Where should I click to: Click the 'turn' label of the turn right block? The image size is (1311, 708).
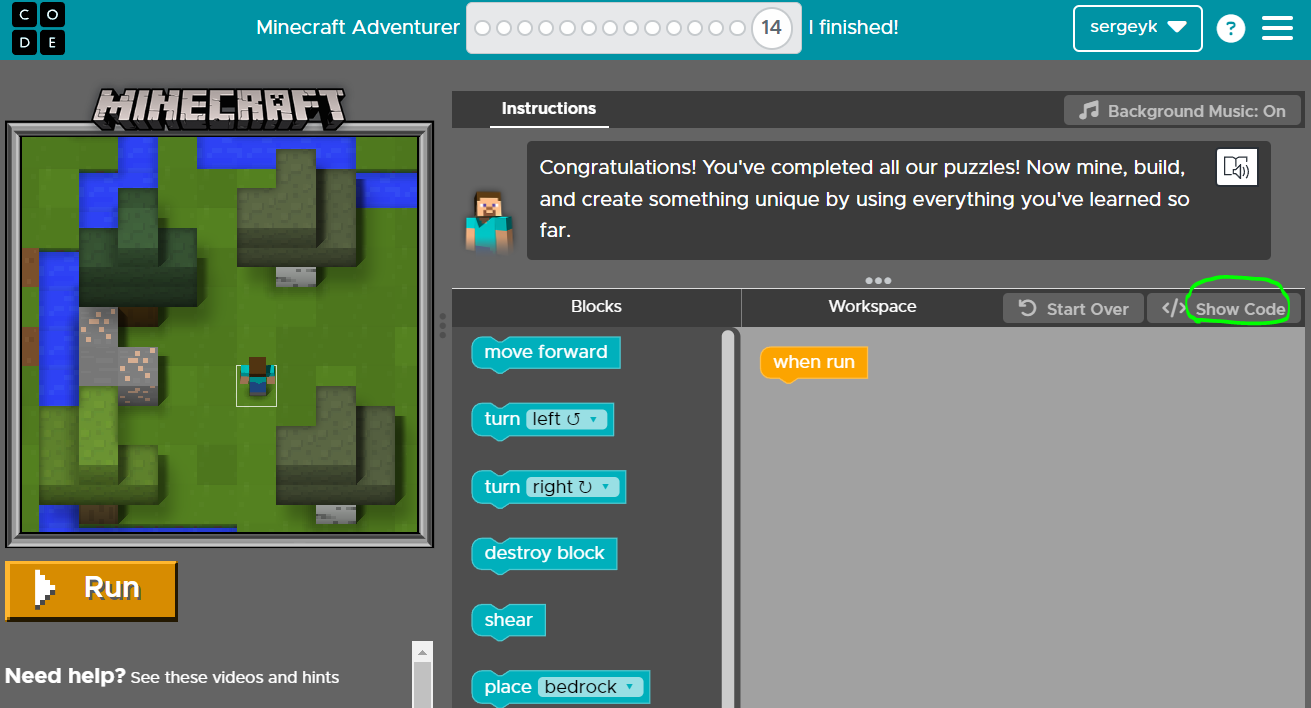[x=502, y=487]
